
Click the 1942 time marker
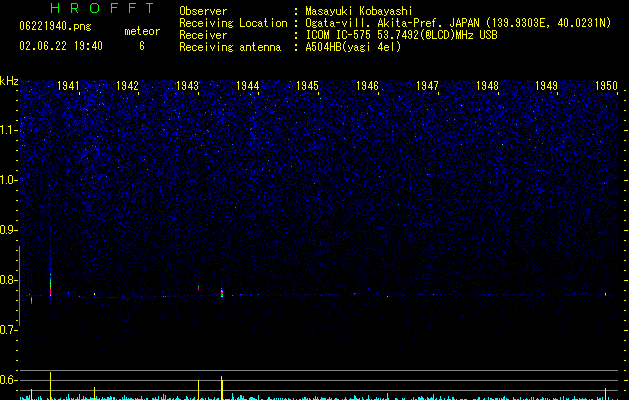[x=127, y=85]
